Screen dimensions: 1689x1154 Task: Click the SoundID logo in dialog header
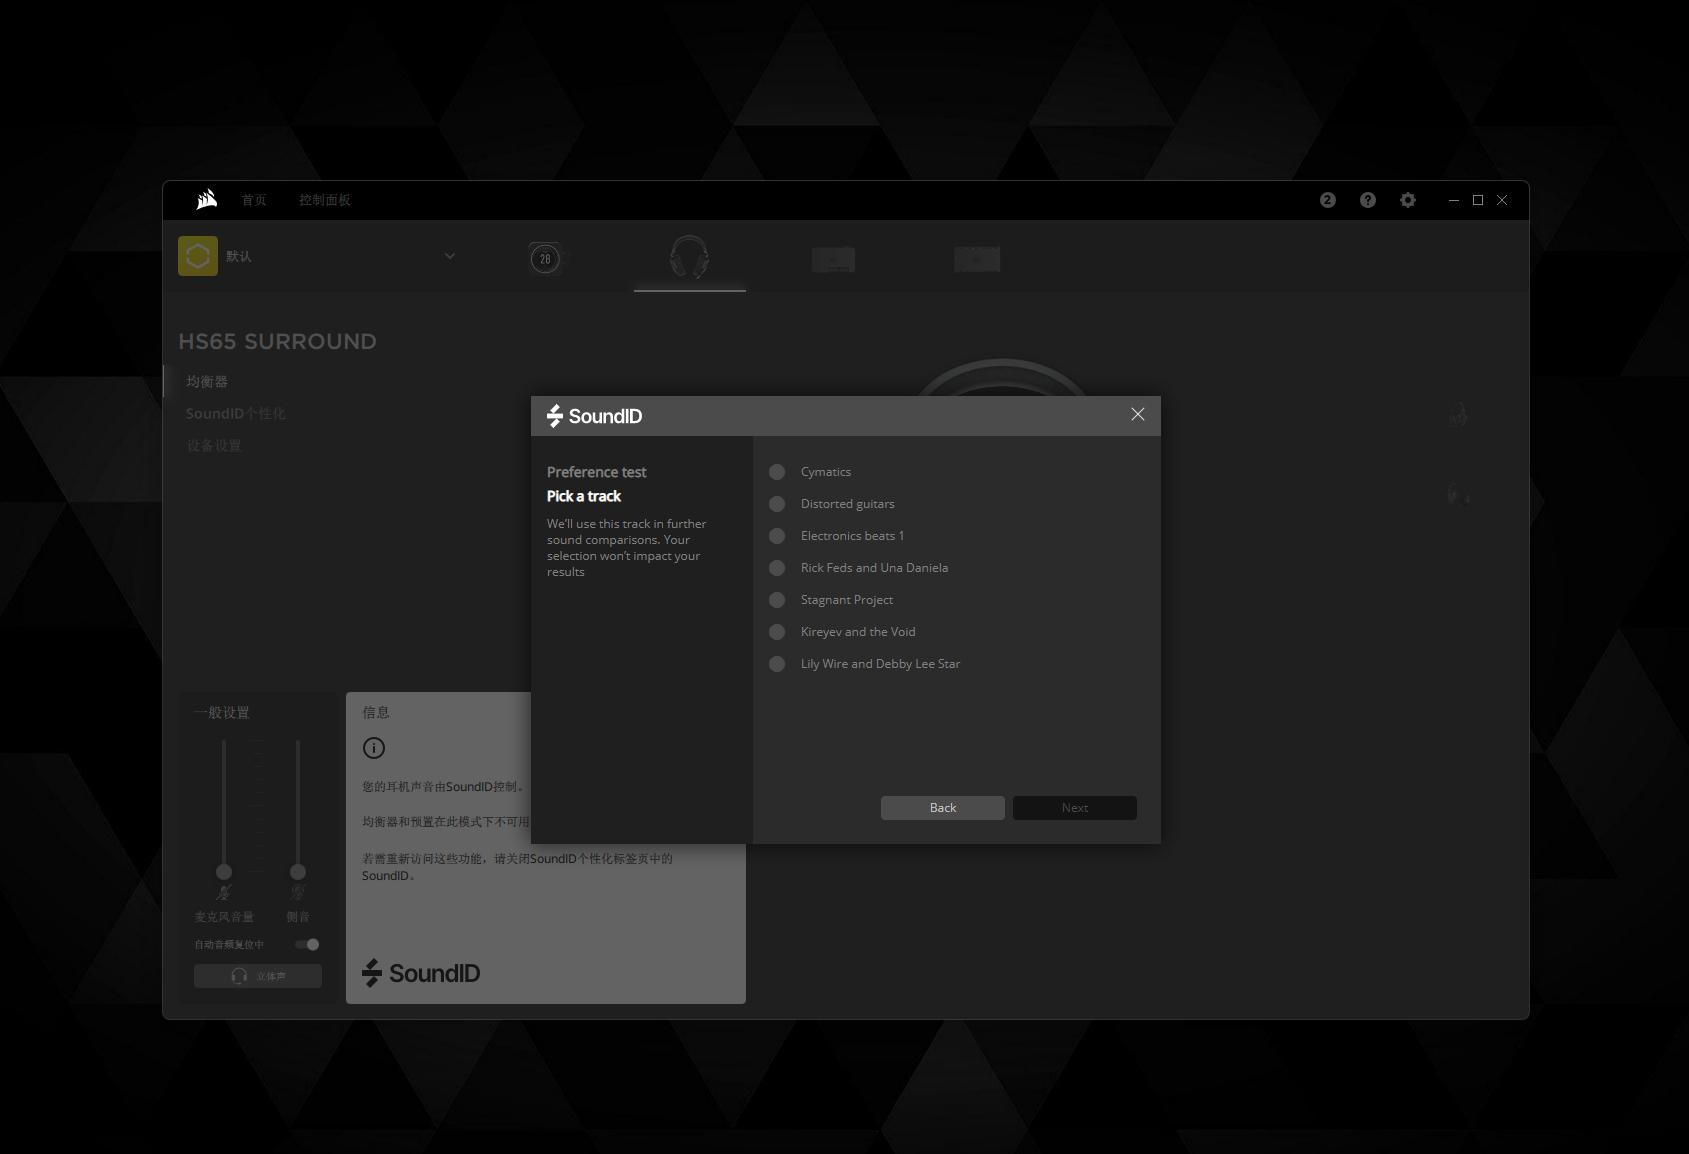point(595,416)
